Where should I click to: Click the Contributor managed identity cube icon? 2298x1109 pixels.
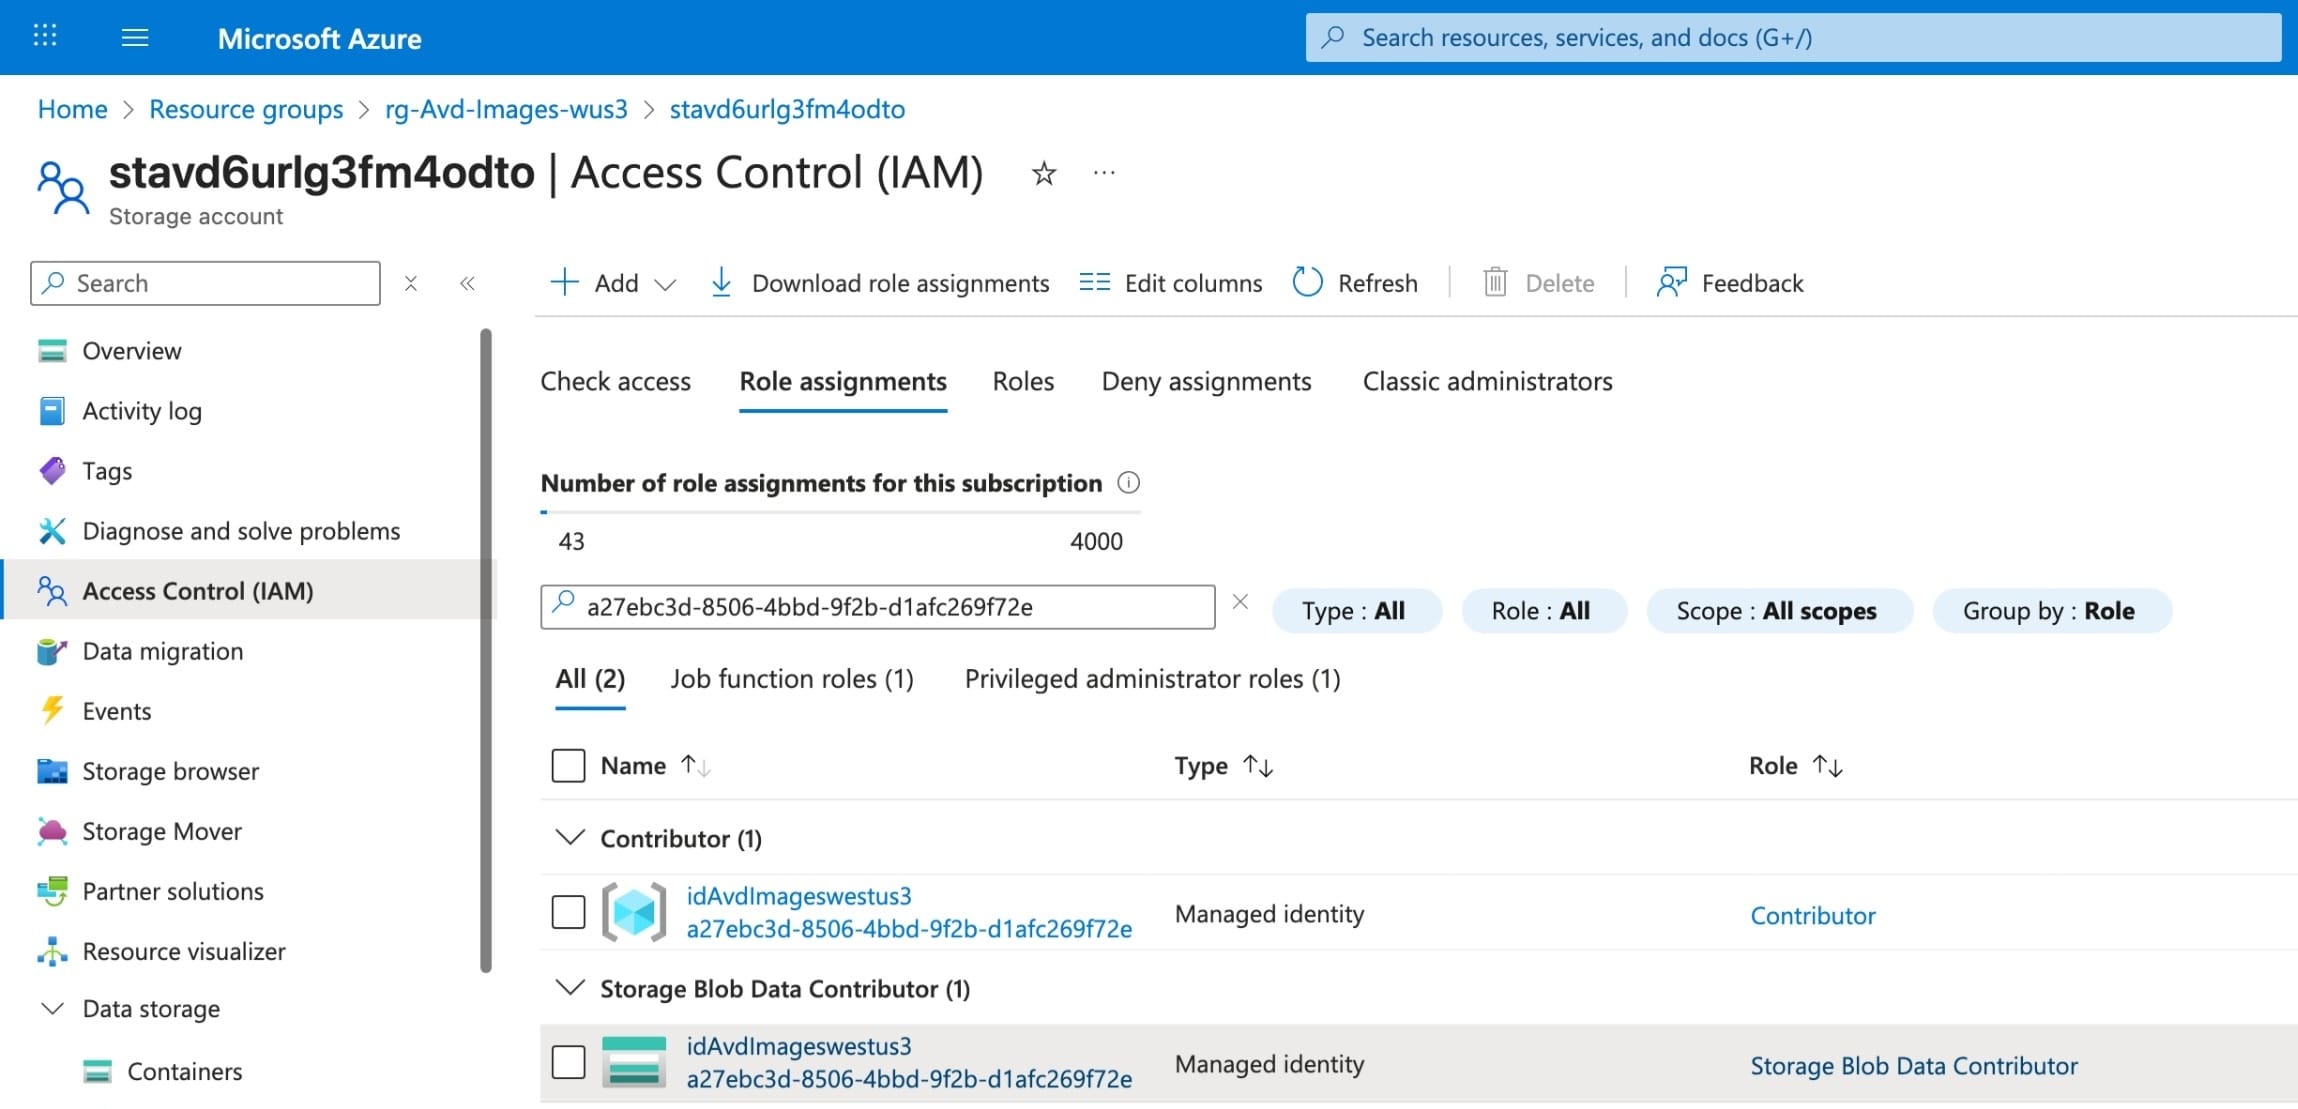634,912
